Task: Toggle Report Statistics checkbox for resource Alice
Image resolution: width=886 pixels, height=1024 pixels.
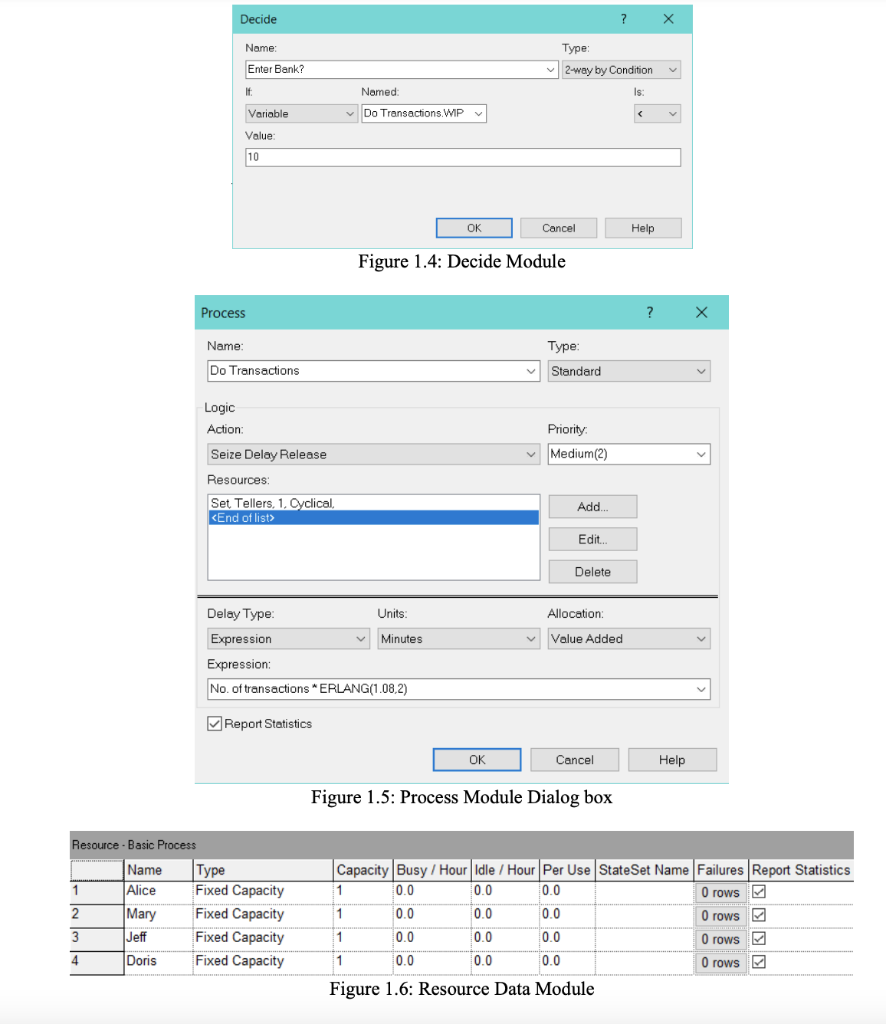Action: [x=758, y=892]
